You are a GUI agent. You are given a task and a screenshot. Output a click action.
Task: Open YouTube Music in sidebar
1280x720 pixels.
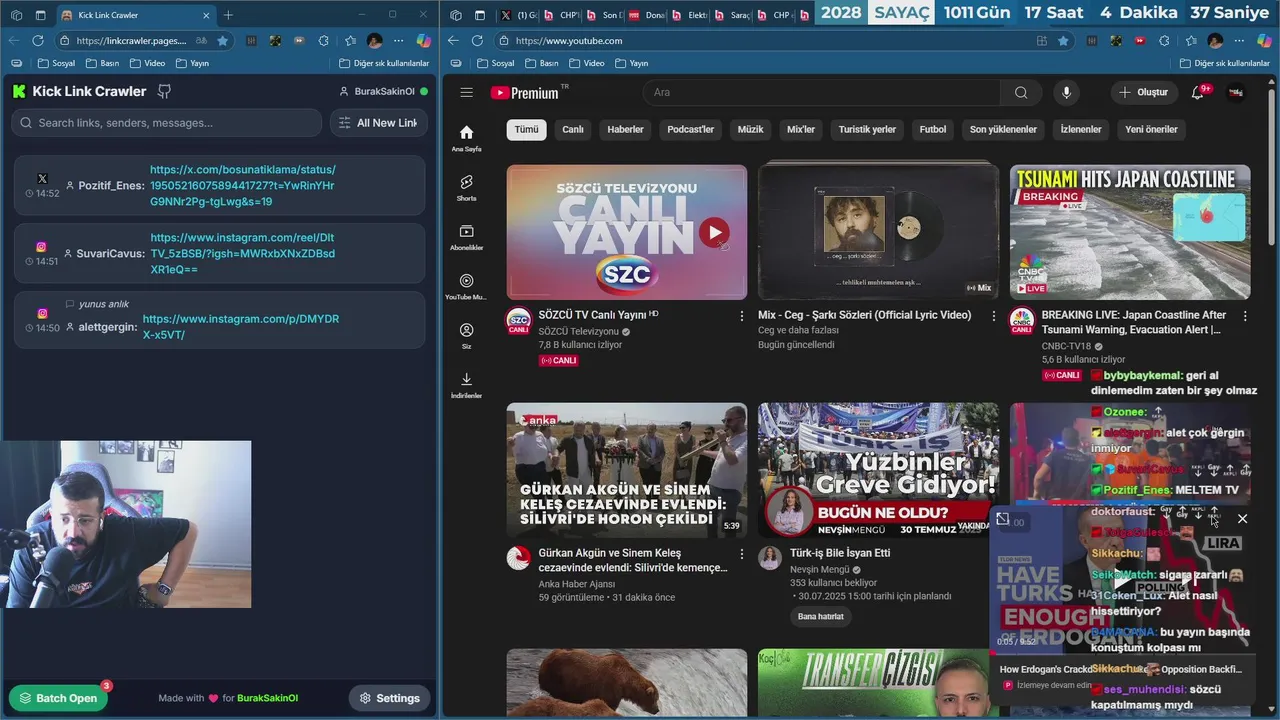coord(466,286)
